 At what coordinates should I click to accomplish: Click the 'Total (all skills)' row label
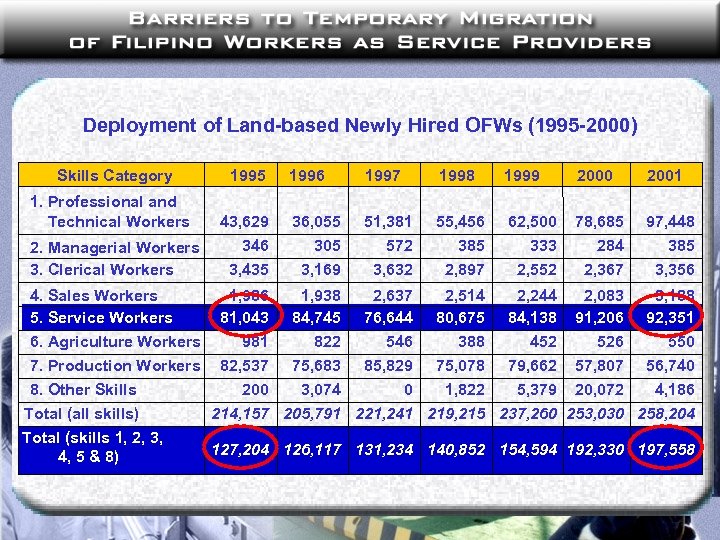click(x=81, y=414)
